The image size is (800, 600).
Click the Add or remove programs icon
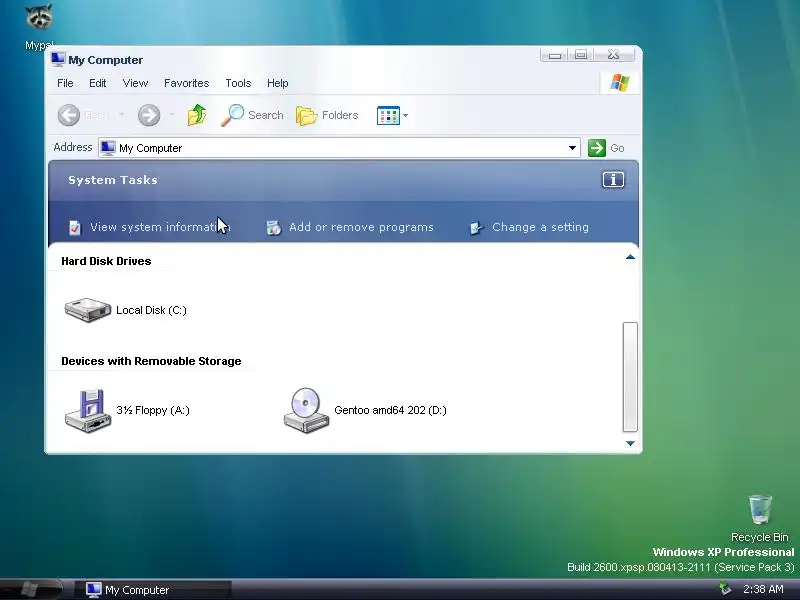coord(274,228)
